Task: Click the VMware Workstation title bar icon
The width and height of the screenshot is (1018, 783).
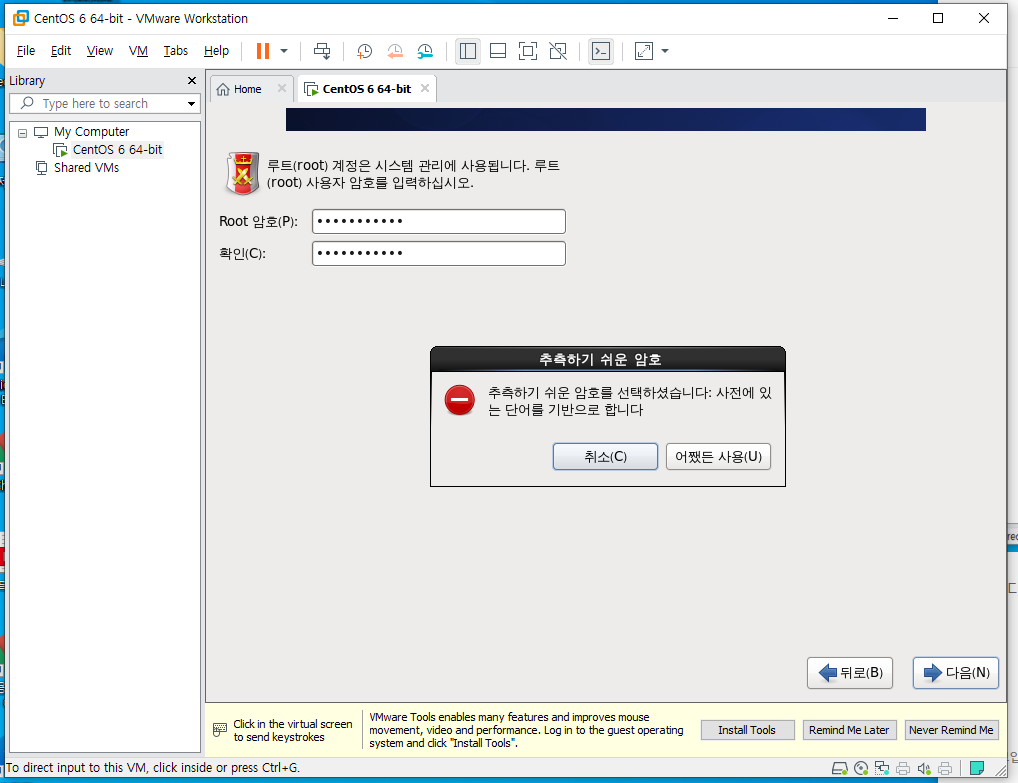Action: pyautogui.click(x=20, y=18)
